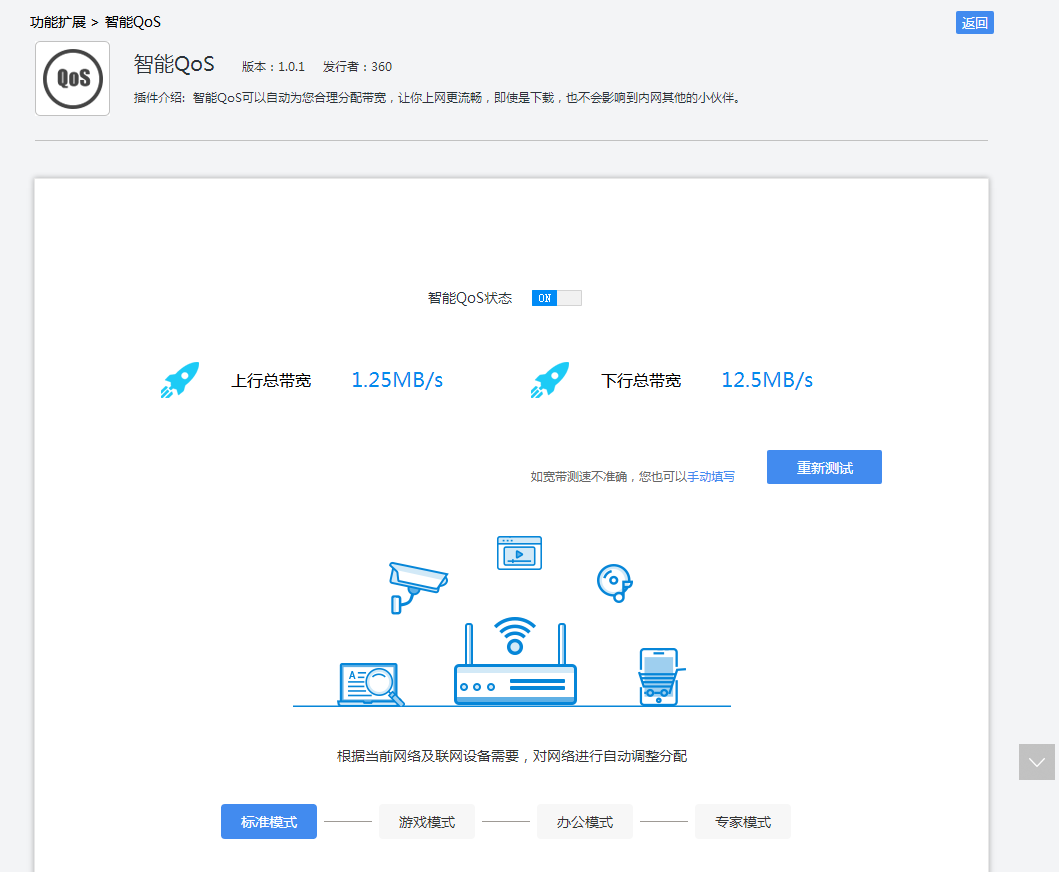Click the 1.25MB/s upload speed value
The height and width of the screenshot is (872, 1059).
point(396,379)
